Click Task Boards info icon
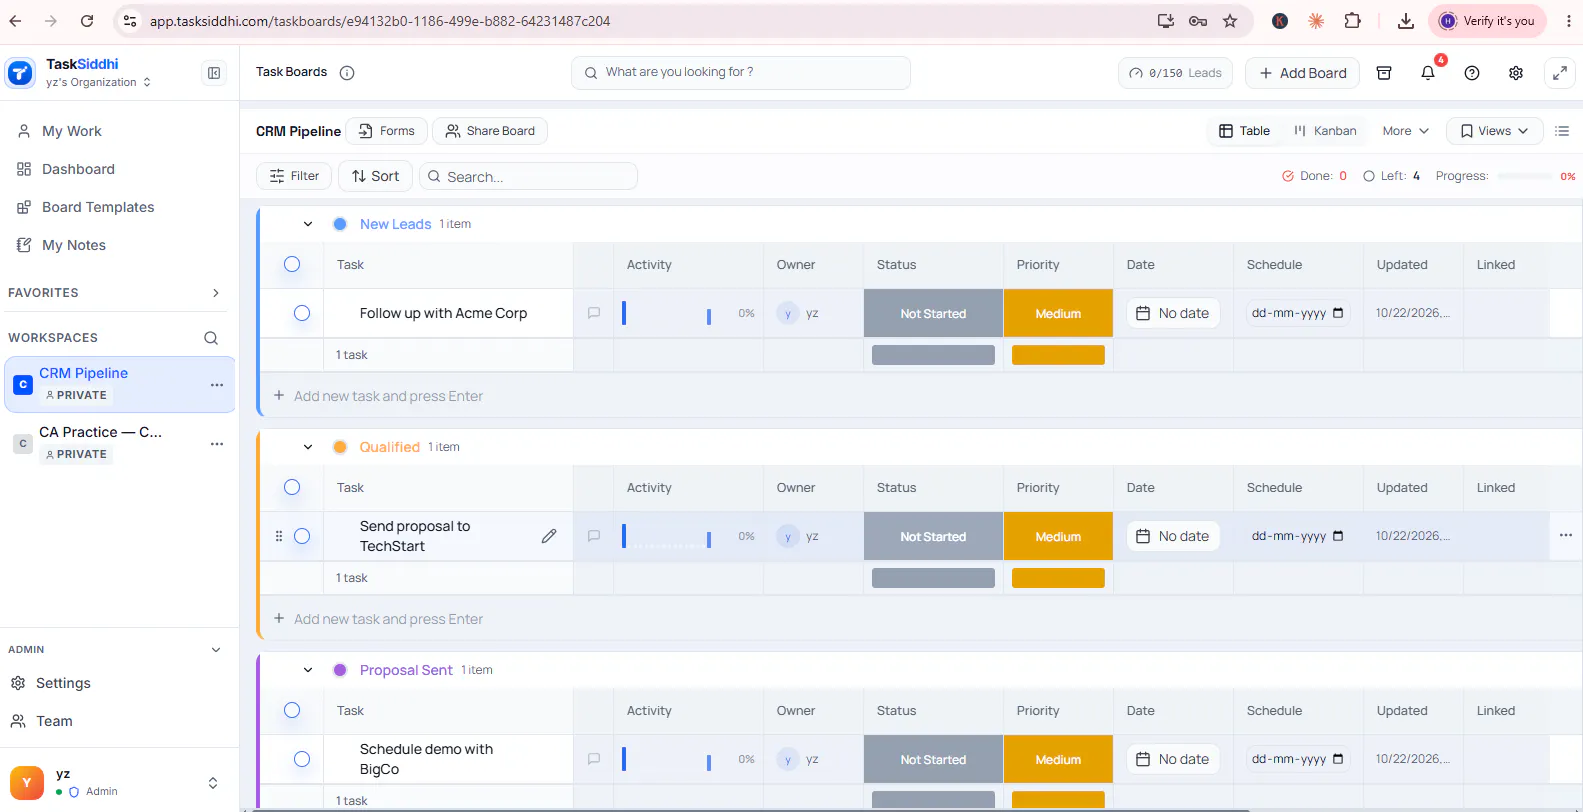1583x812 pixels. 347,72
